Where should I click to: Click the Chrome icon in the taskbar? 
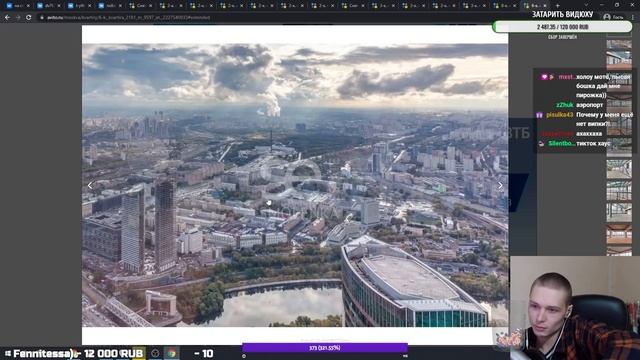(172, 353)
